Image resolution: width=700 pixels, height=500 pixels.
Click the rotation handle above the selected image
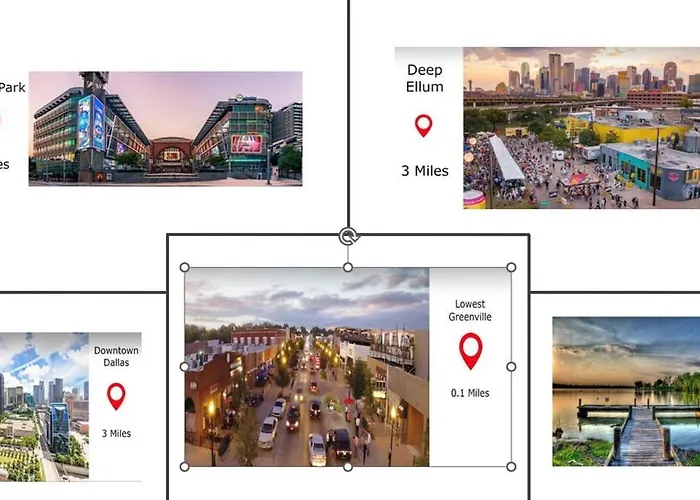tap(348, 236)
